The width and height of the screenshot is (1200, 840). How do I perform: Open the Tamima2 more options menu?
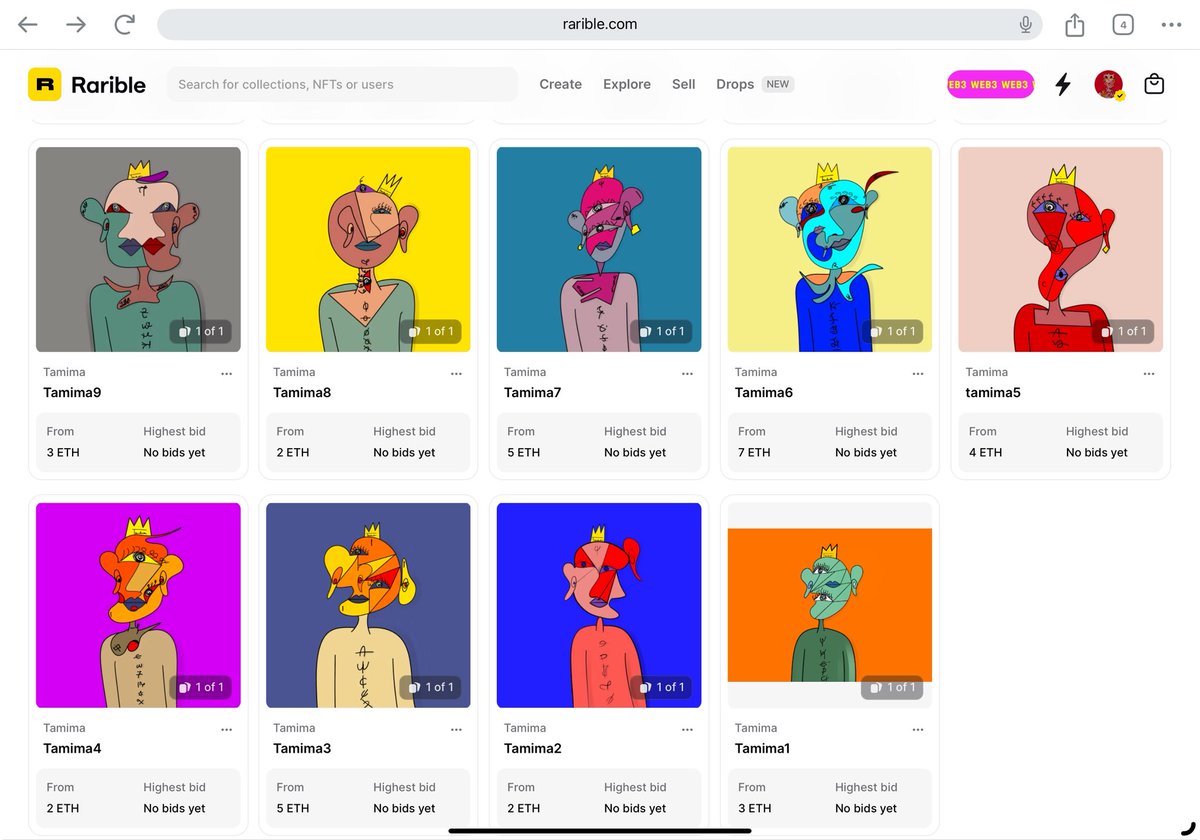pyautogui.click(x=687, y=729)
